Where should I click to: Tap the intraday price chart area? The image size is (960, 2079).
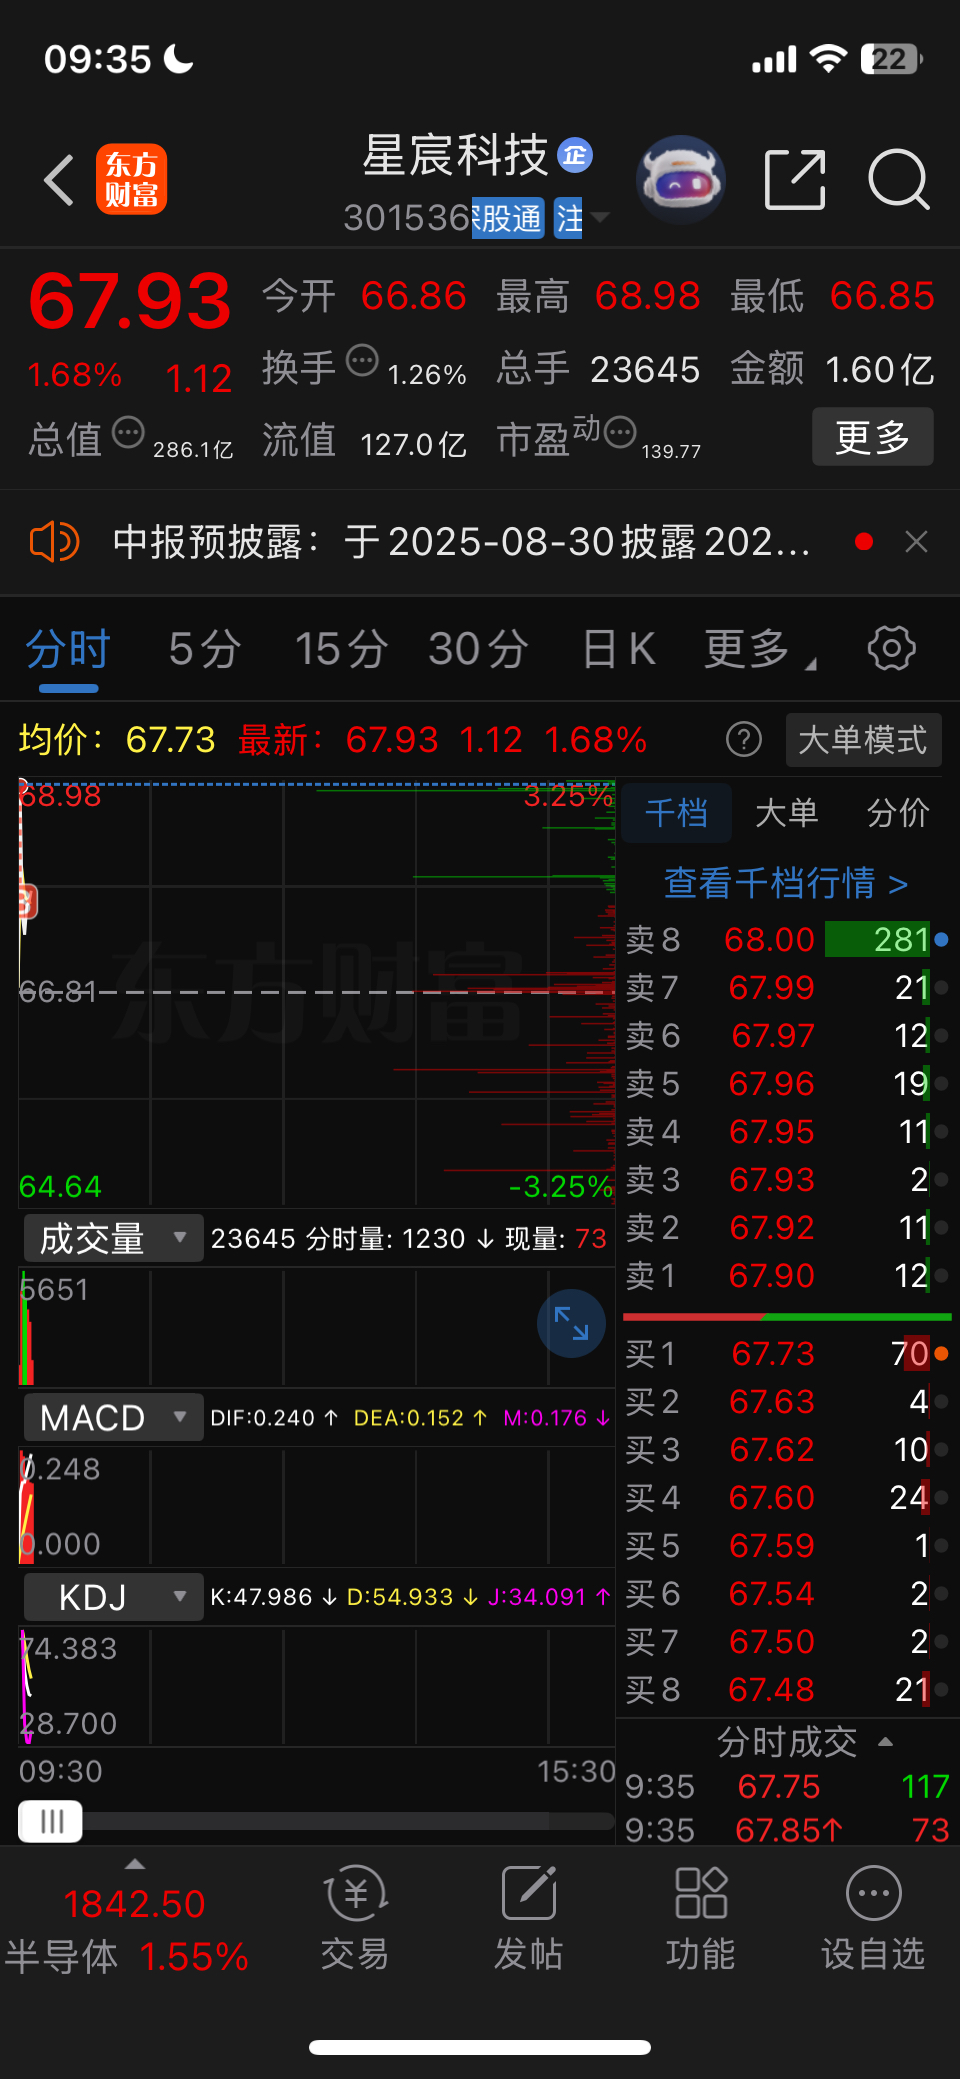point(317,993)
